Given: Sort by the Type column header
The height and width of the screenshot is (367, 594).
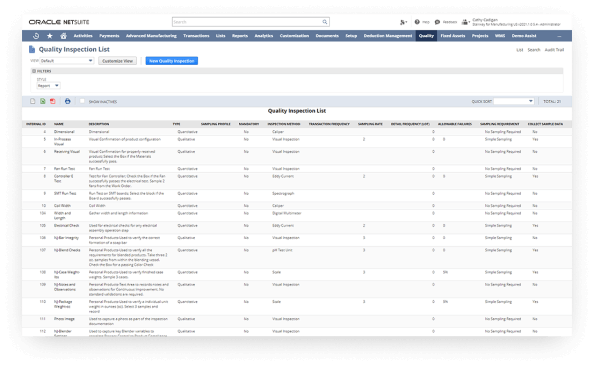Looking at the screenshot, I should [177, 124].
